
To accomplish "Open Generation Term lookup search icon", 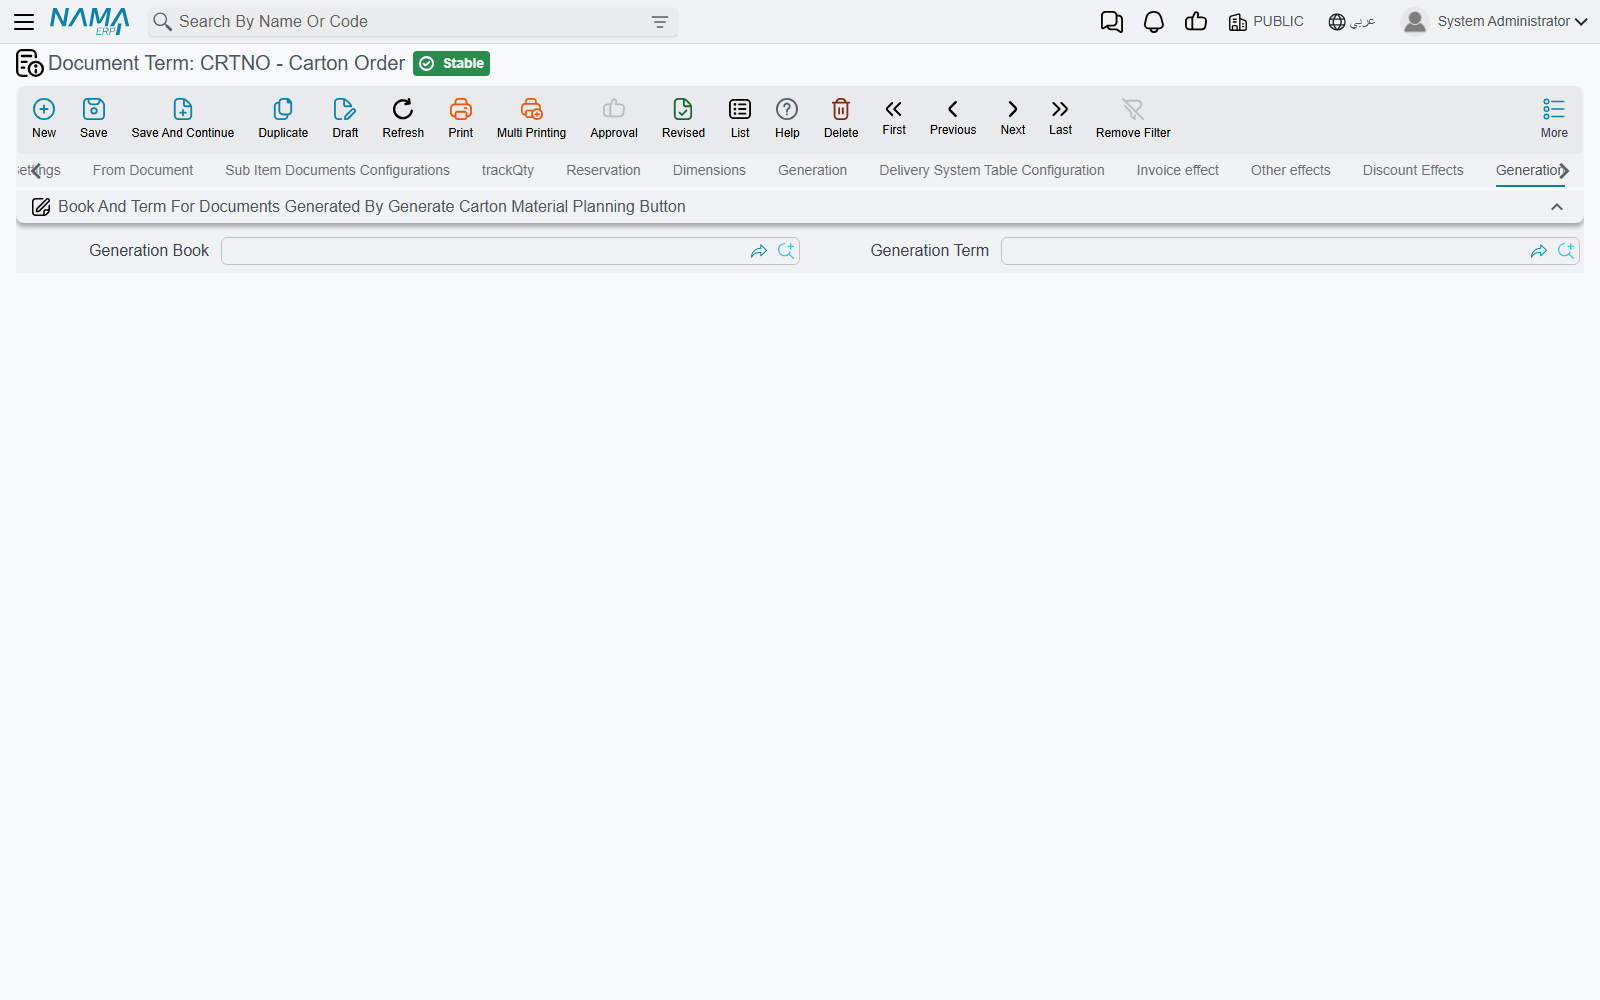I will [1566, 251].
